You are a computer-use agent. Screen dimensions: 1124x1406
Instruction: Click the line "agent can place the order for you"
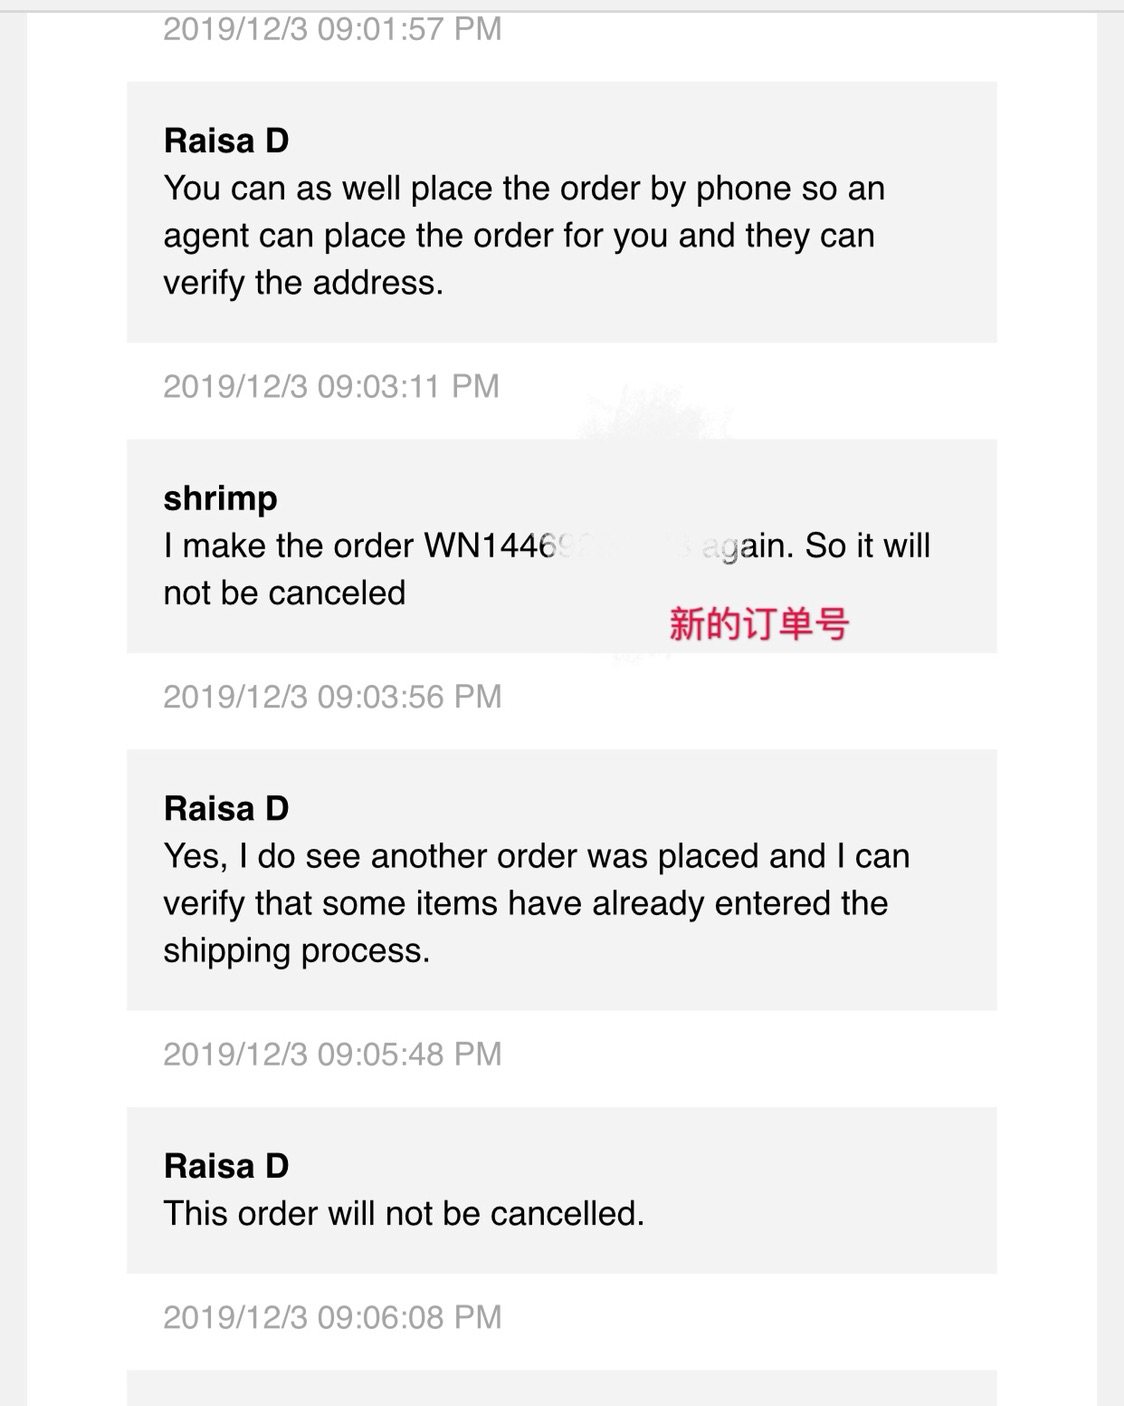519,236
